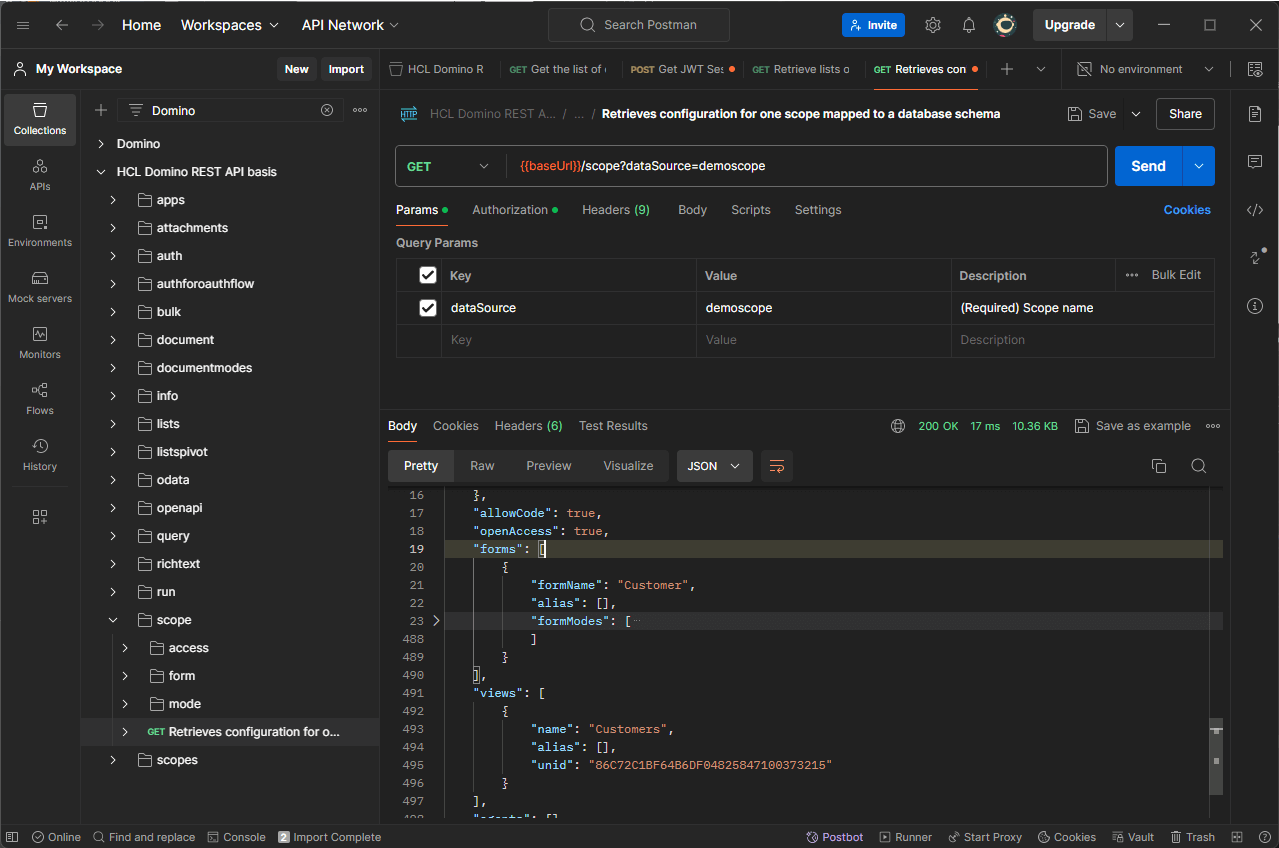Search the response body with magnifier icon

[1198, 466]
